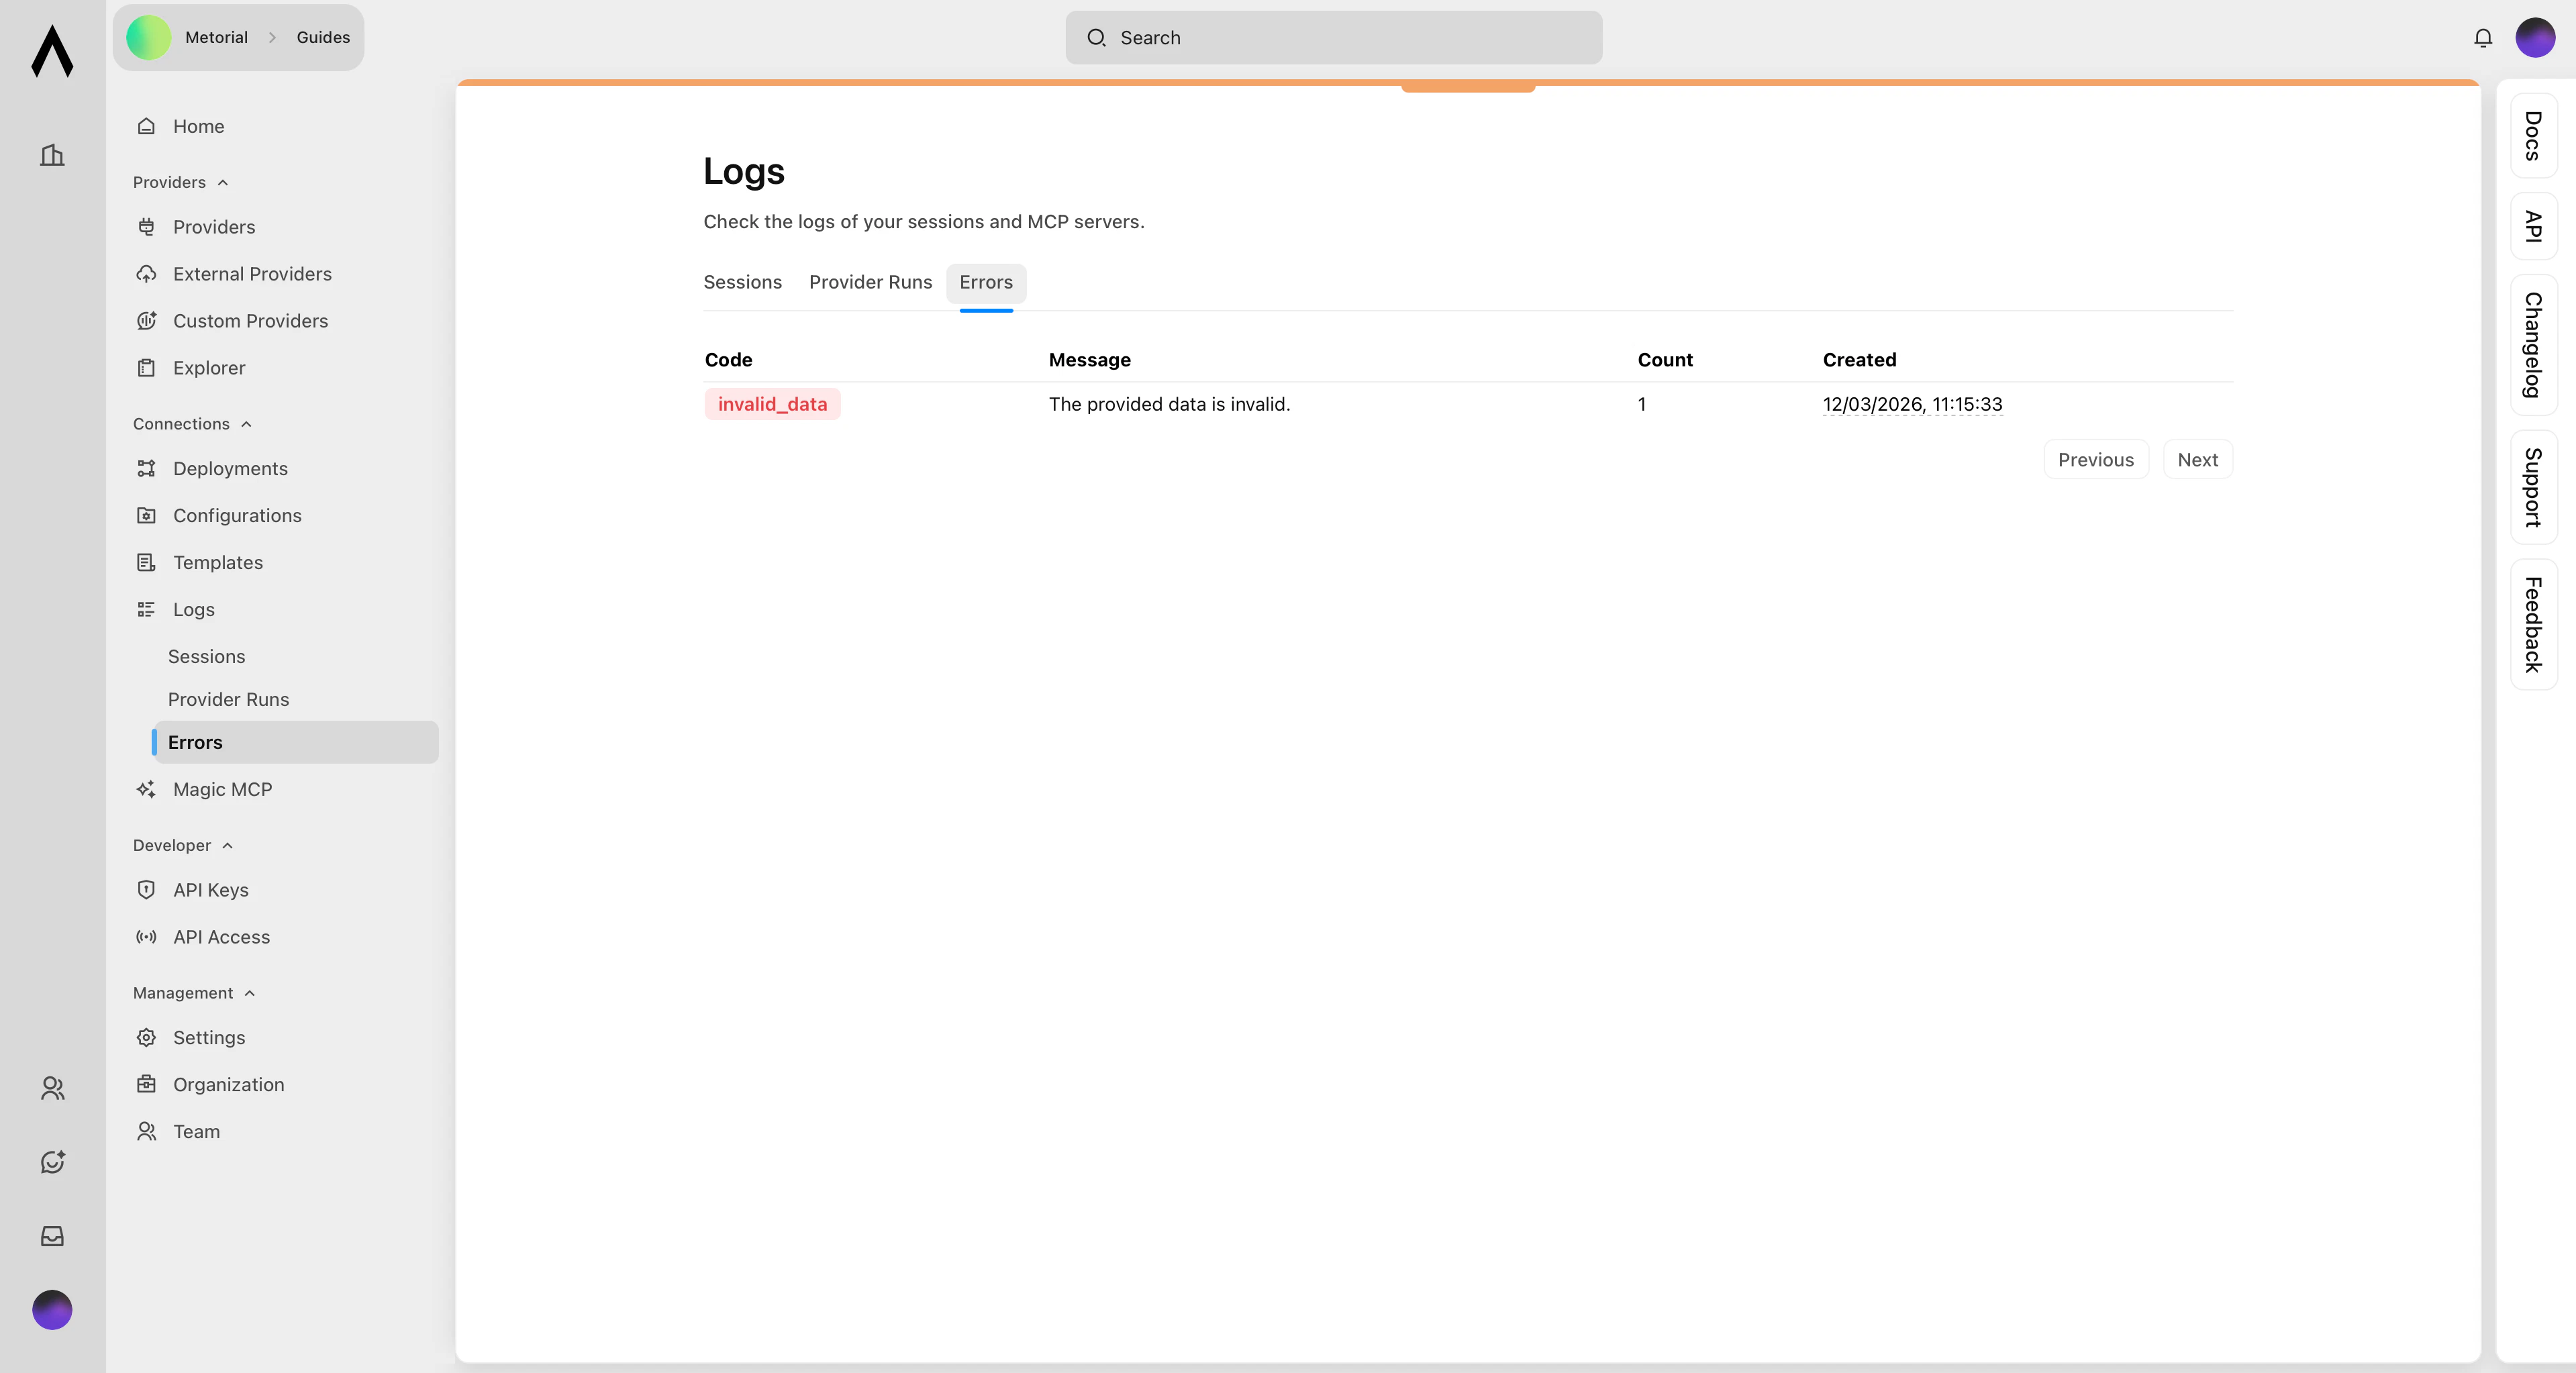This screenshot has height=1373, width=2576.
Task: Select the Deployments nodes icon
Action: coord(146,468)
